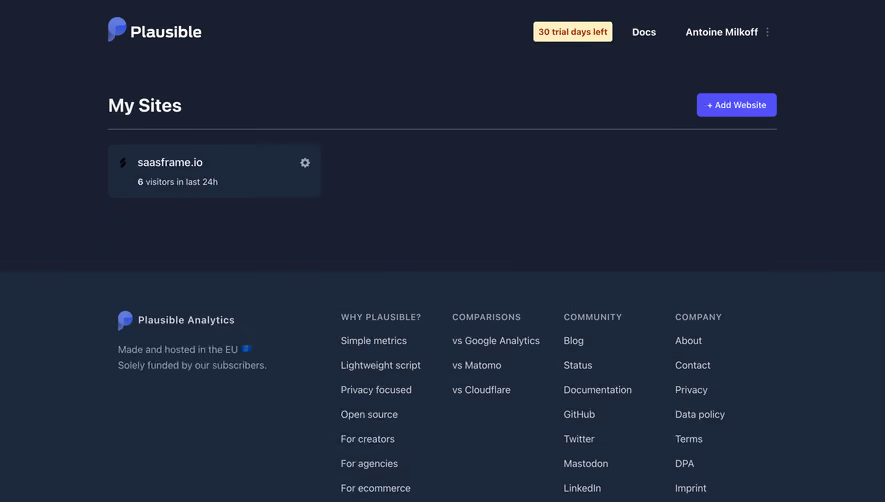885x502 pixels.
Task: Open Simple metrics footer link
Action: (x=373, y=341)
